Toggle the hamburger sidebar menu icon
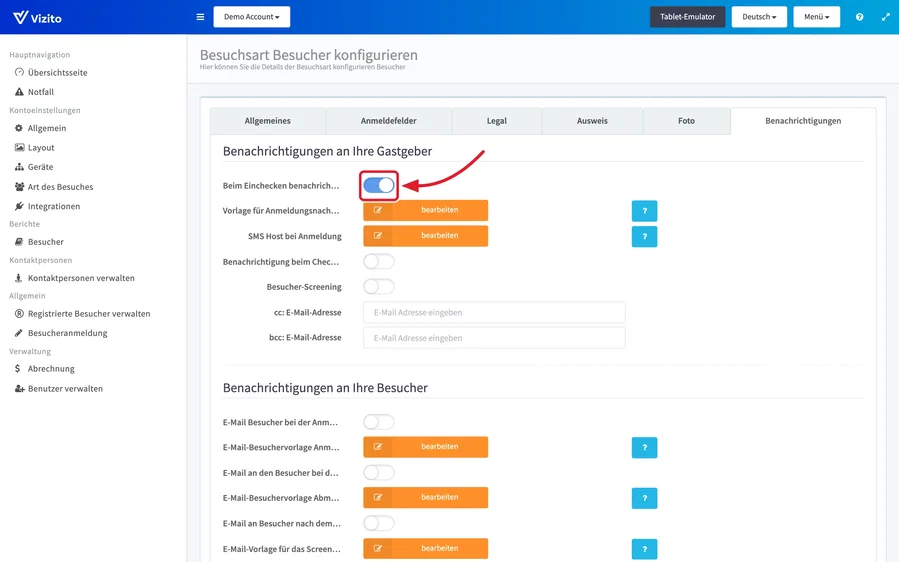Image resolution: width=899 pixels, height=562 pixels. pos(200,17)
